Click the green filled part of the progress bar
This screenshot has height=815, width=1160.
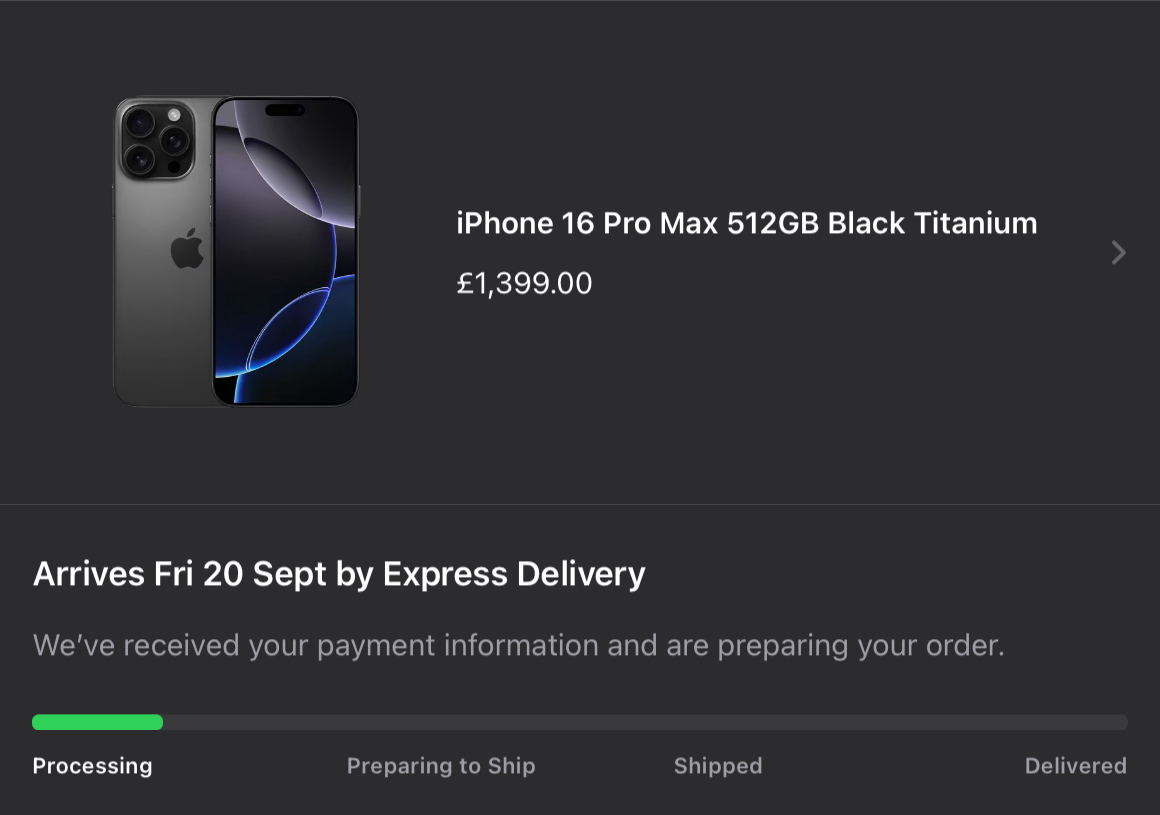(97, 722)
